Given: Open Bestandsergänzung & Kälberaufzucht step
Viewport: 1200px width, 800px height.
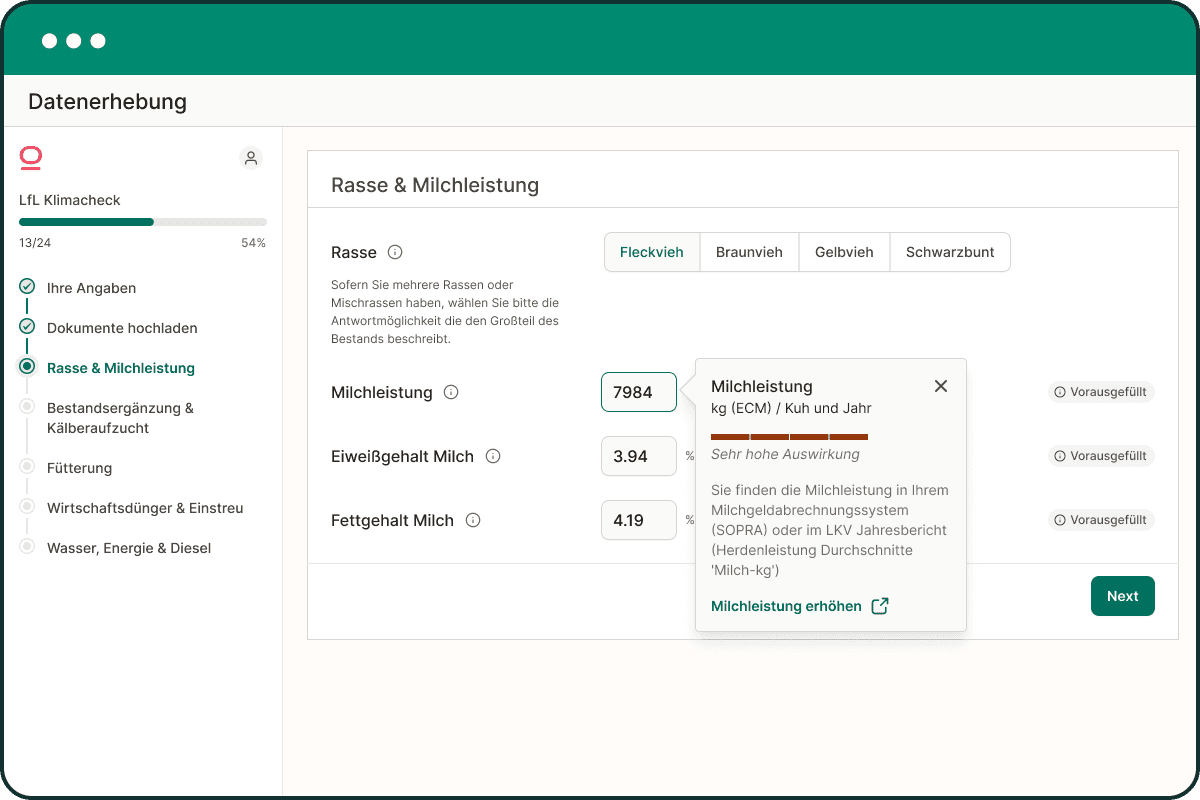Looking at the screenshot, I should pos(120,418).
